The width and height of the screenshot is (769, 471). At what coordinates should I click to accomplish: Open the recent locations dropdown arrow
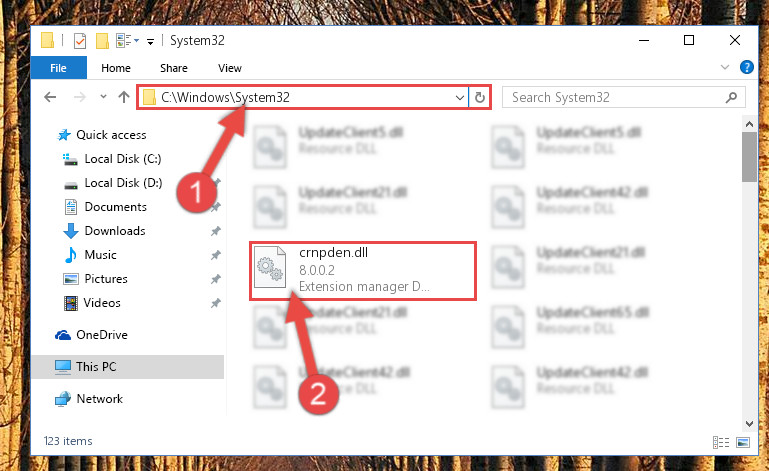click(x=103, y=97)
